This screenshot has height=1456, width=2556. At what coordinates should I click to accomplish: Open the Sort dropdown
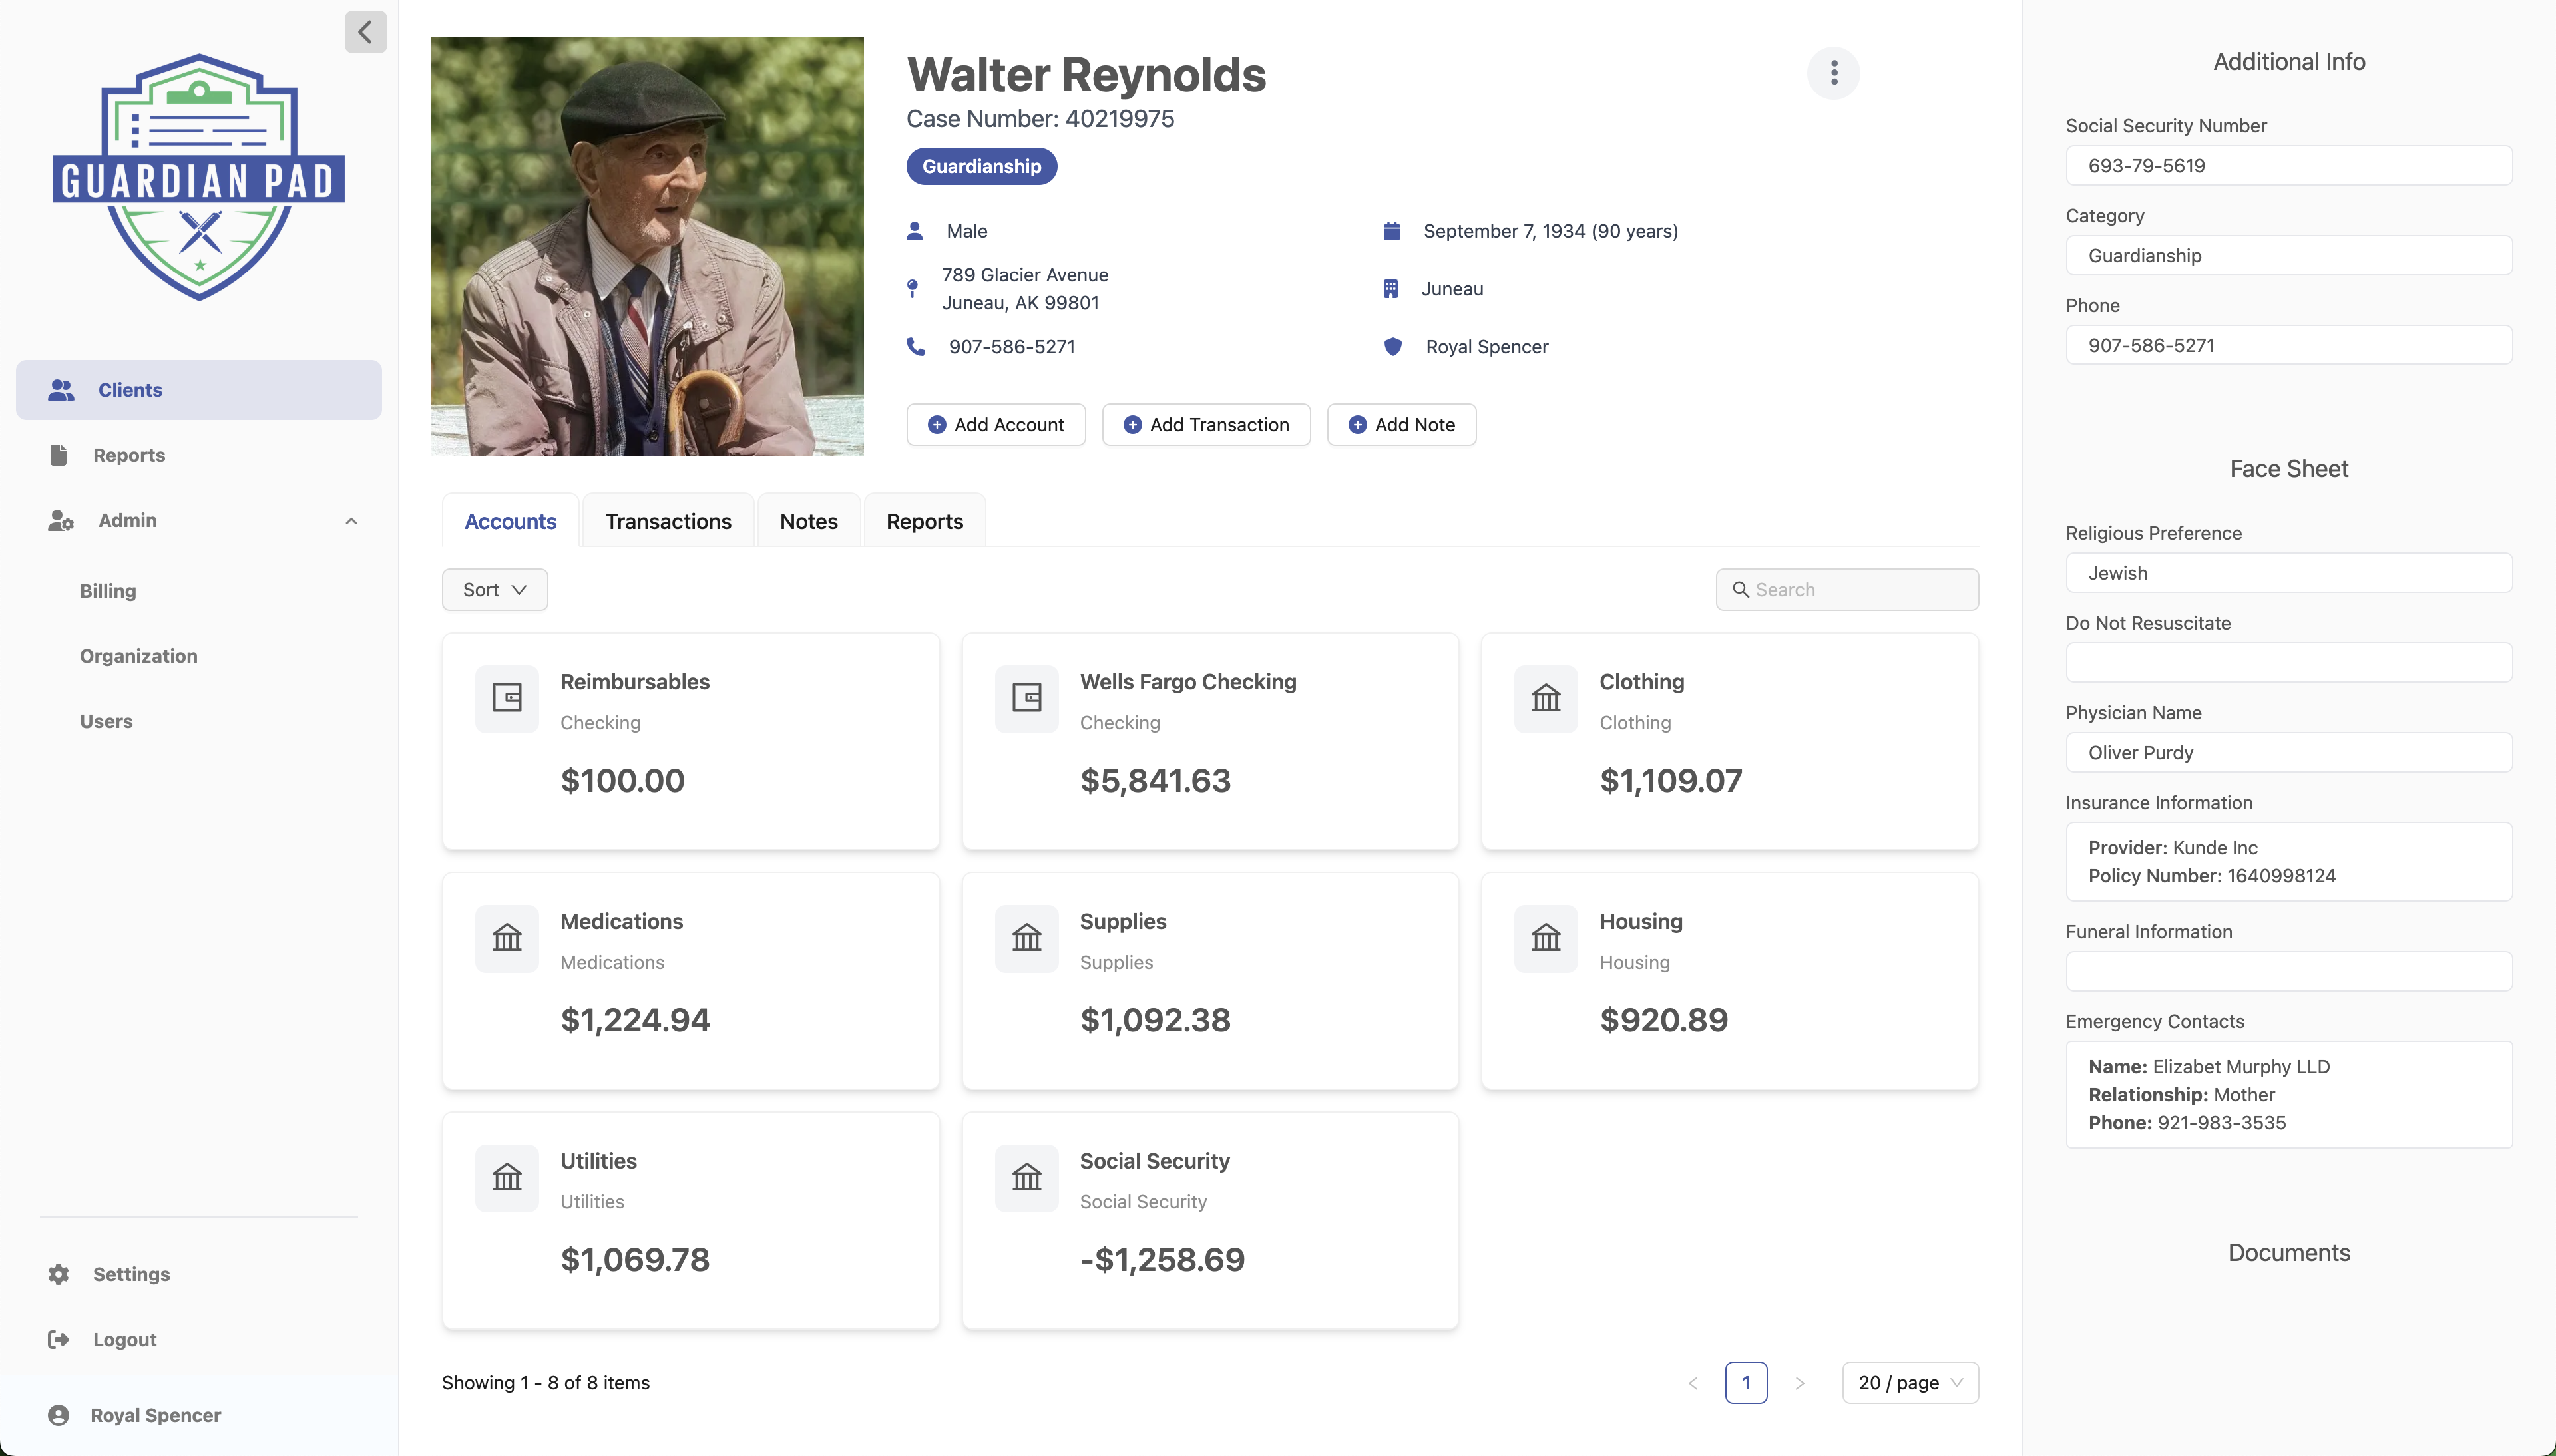coord(494,589)
